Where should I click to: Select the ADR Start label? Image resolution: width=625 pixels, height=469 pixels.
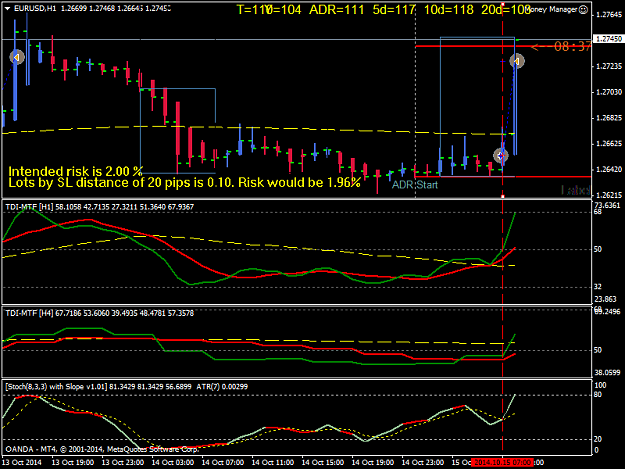415,185
